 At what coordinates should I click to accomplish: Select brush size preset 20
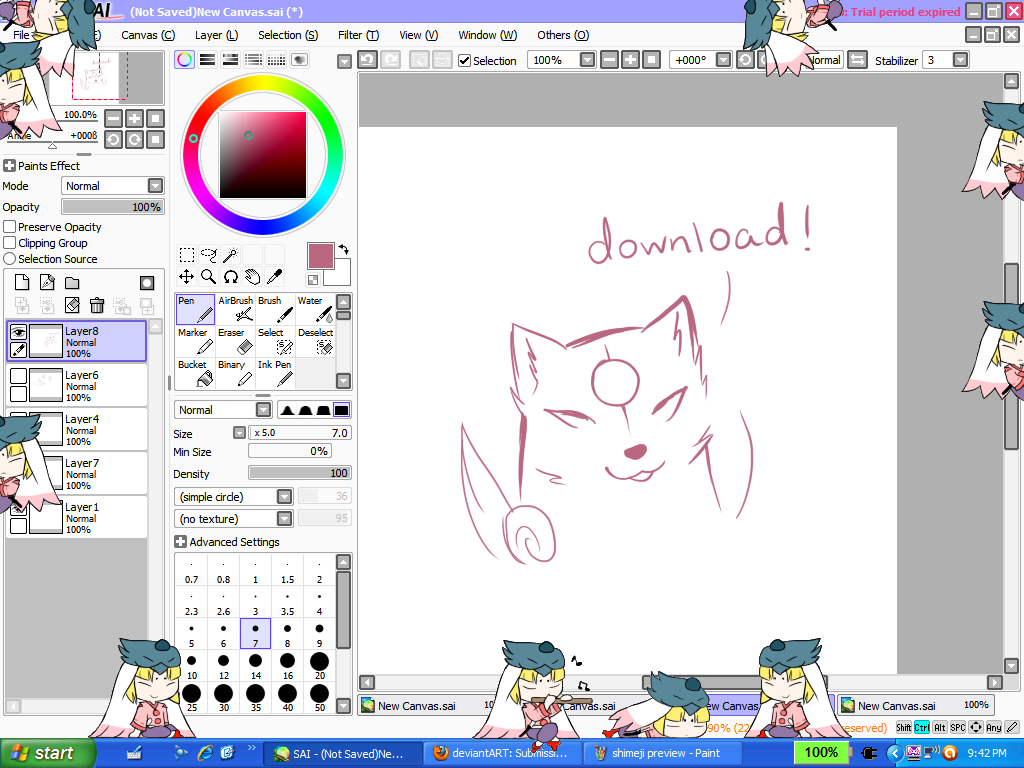[320, 667]
